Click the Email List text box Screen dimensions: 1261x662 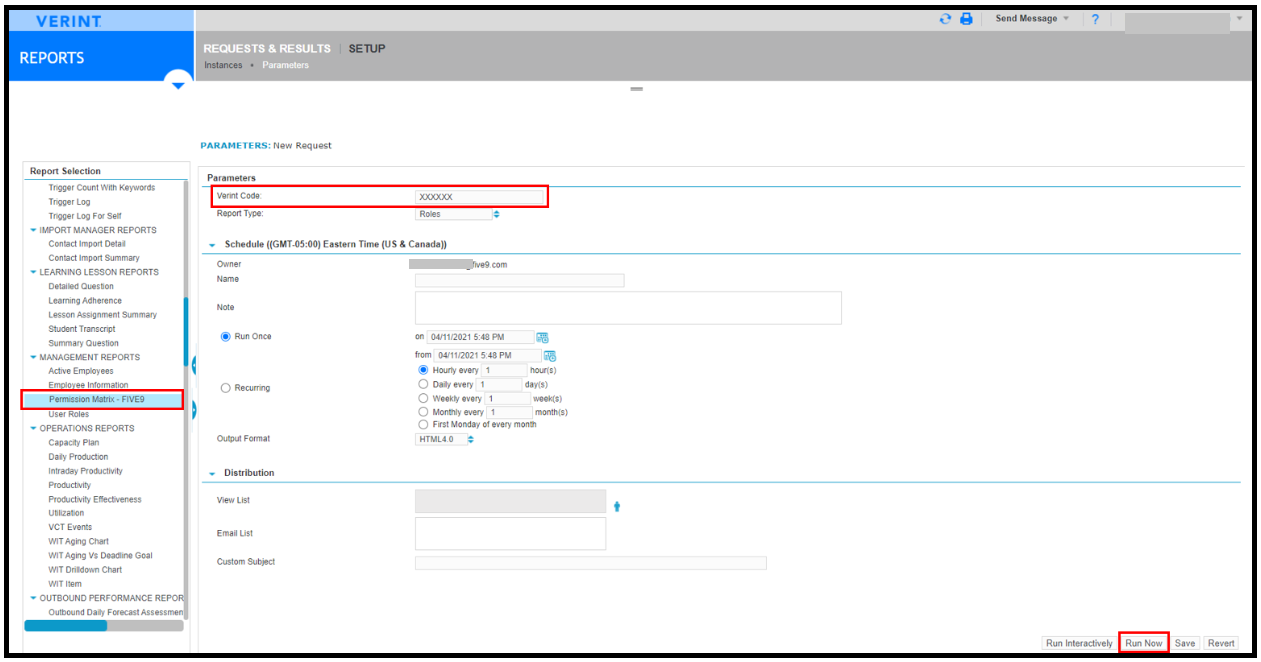click(510, 533)
